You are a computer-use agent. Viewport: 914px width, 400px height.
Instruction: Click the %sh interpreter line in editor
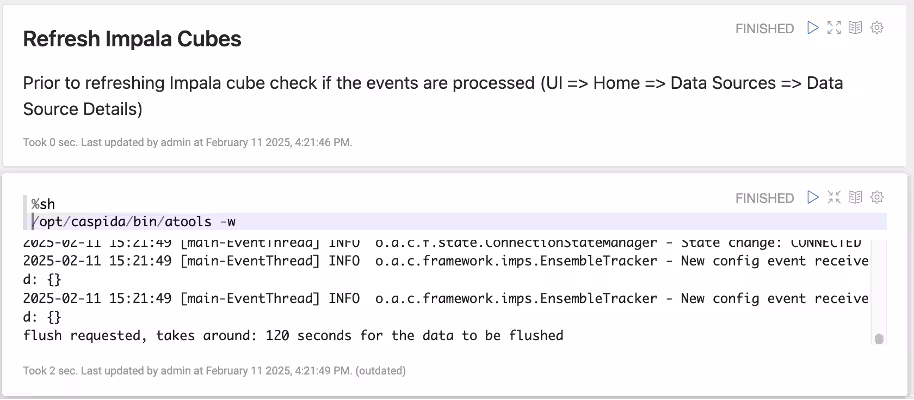[43, 204]
